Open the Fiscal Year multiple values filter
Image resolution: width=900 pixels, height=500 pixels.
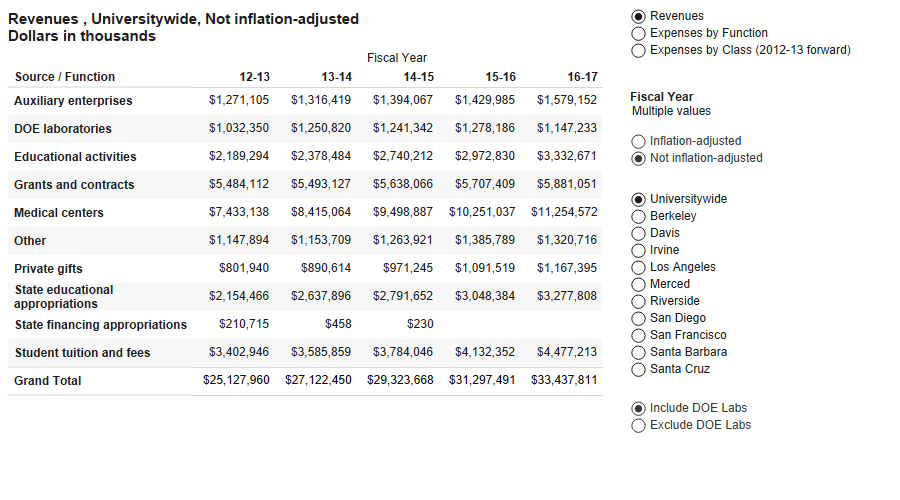671,111
